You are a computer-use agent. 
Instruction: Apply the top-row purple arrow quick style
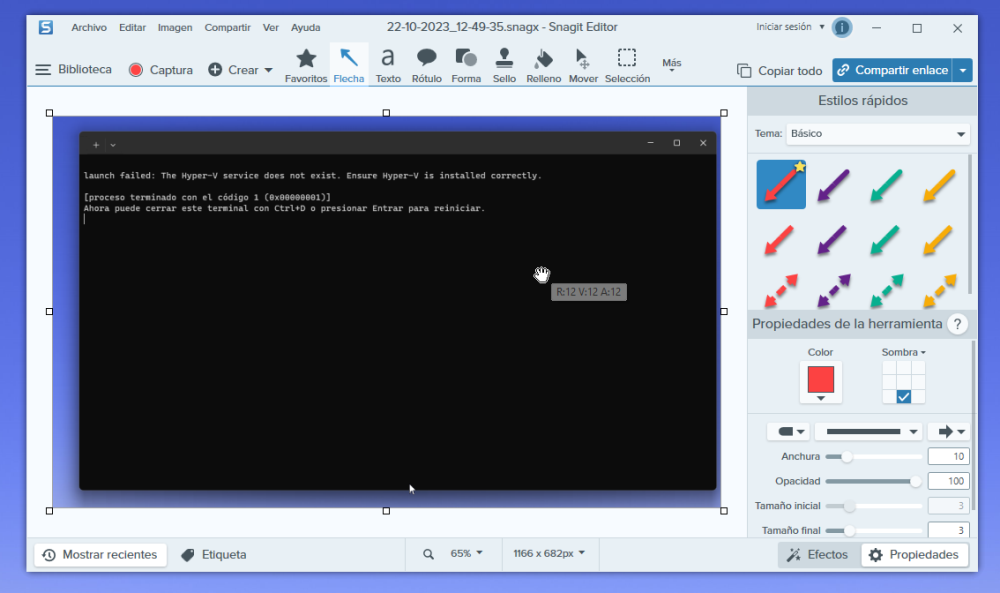click(x=834, y=185)
